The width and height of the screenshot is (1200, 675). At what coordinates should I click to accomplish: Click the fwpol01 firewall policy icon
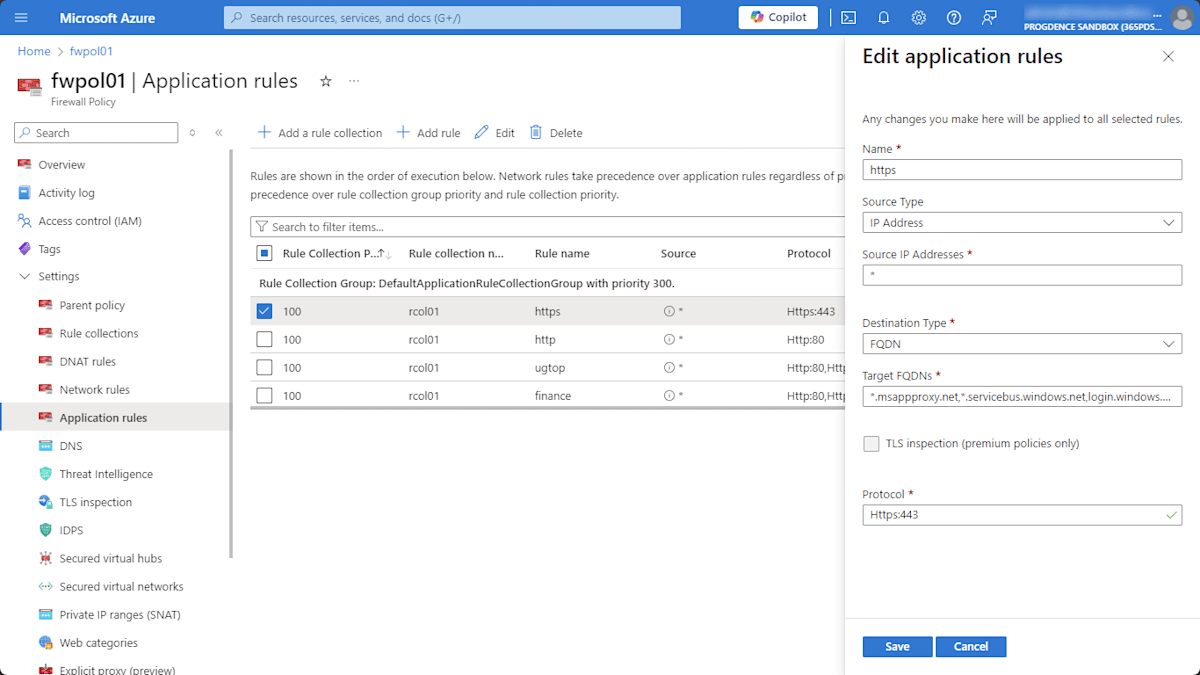30,86
